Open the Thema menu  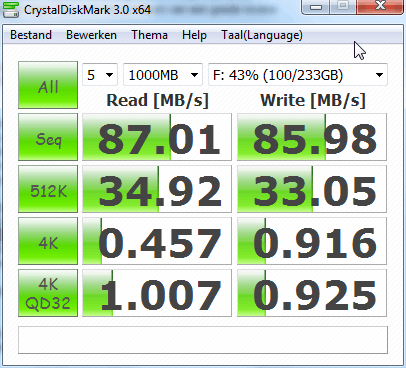[149, 35]
